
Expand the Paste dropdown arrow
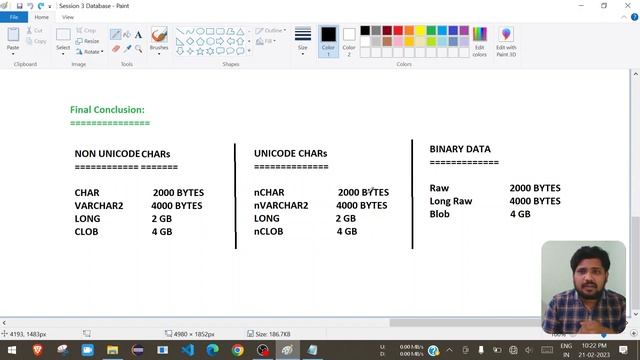(13, 54)
